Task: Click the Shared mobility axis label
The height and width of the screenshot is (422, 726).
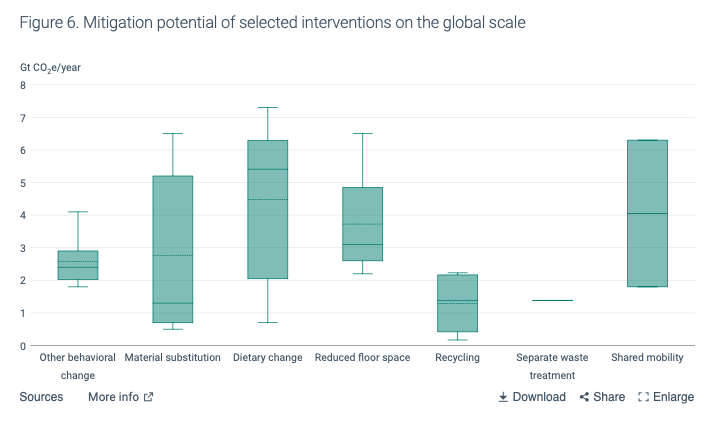Action: point(647,357)
